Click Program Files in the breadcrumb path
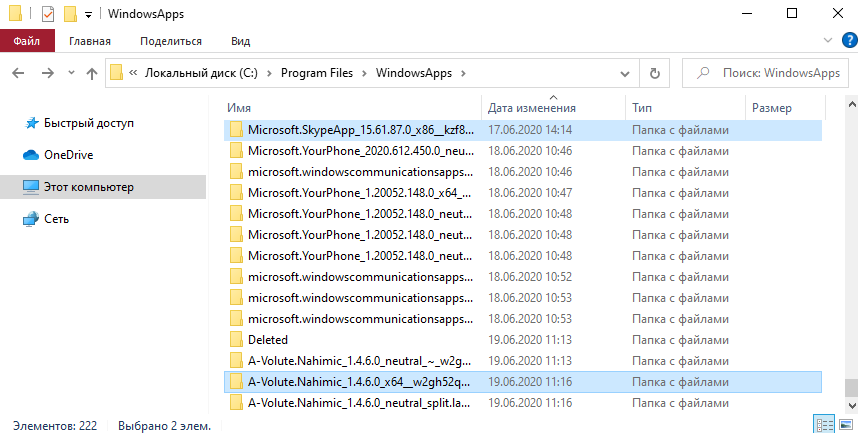Viewport: 858px width, 433px height. 316,73
